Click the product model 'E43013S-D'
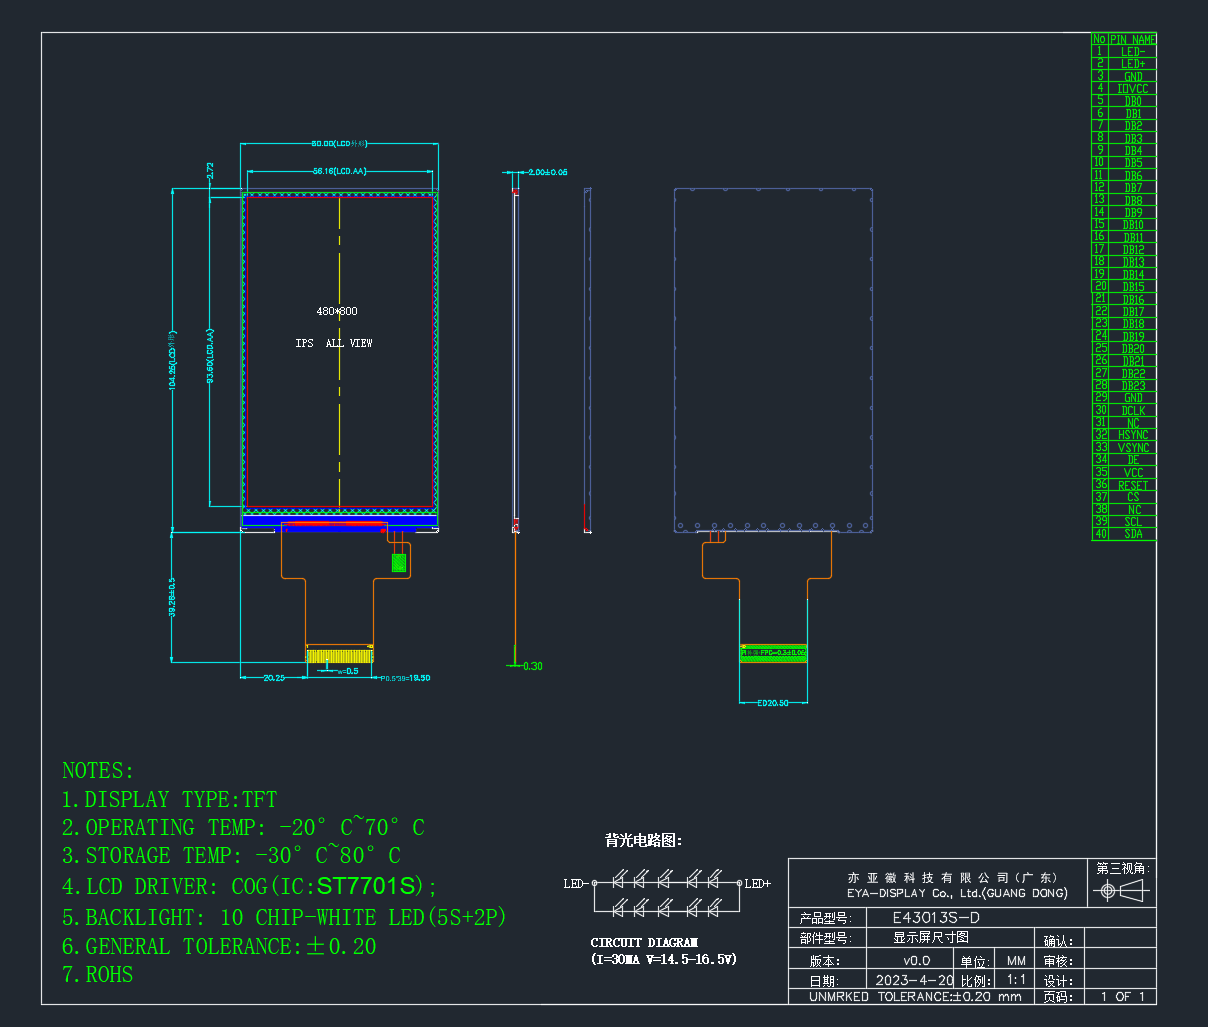 tap(936, 918)
